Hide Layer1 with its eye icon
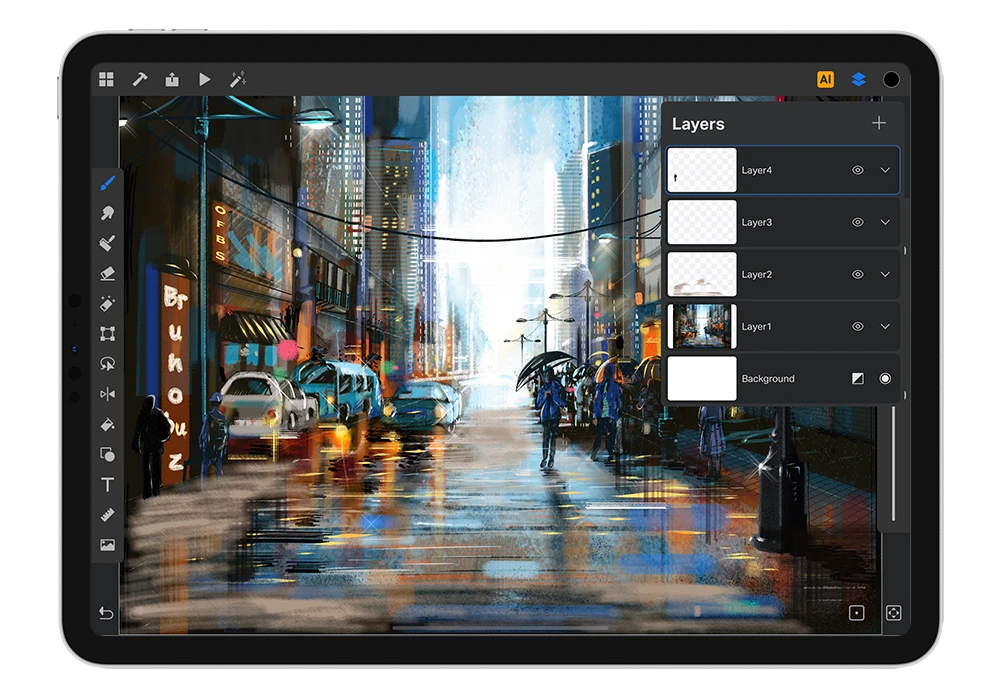Viewport: 1000px width, 697px height. [x=858, y=326]
